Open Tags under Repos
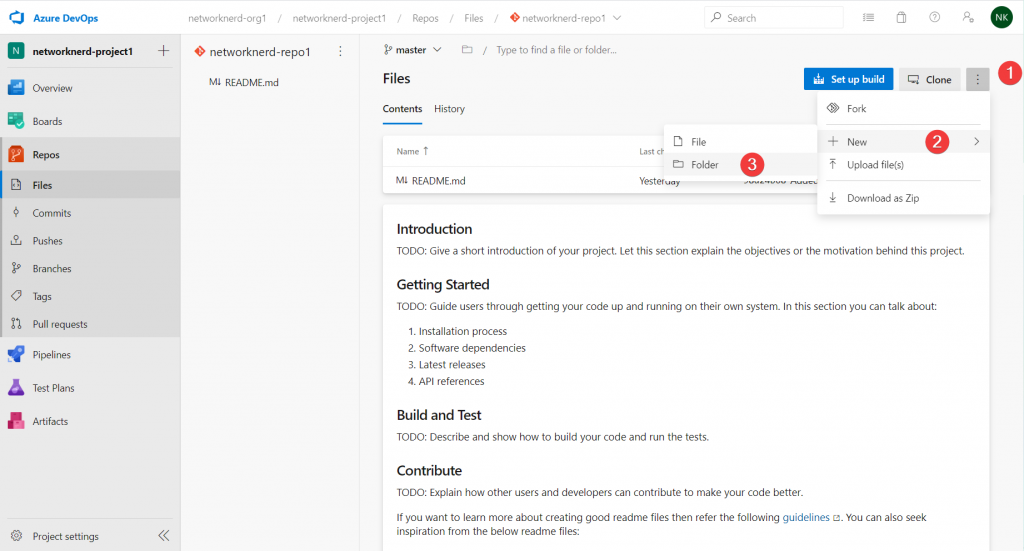This screenshot has width=1024, height=551. pyautogui.click(x=90, y=296)
